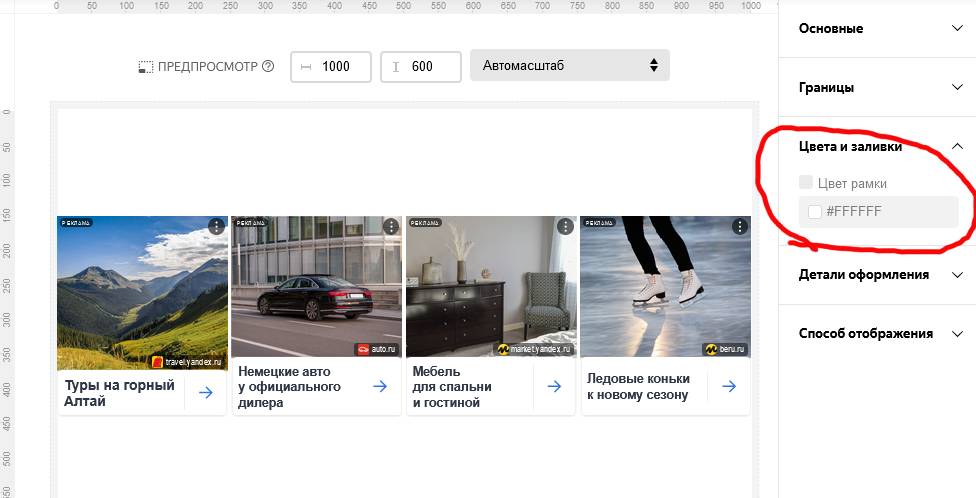Click the #FFFFFF hex color field

coord(878,212)
